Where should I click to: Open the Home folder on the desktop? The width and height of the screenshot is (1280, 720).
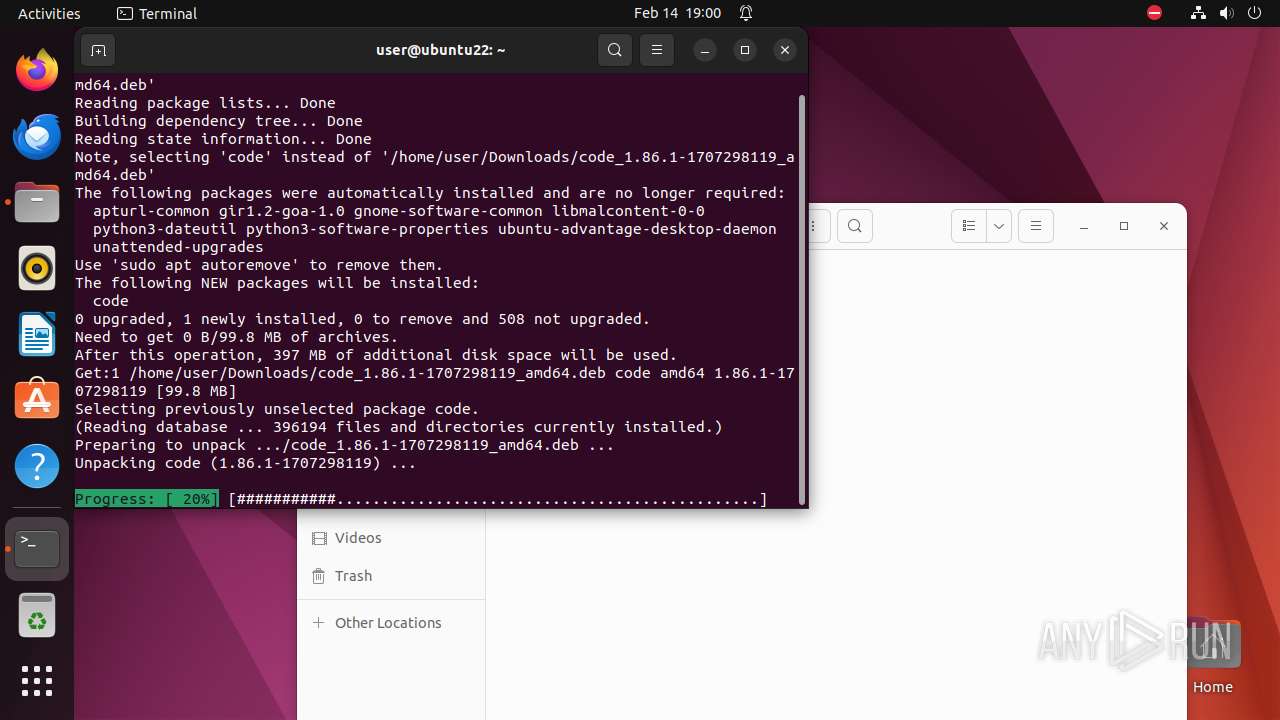coord(1212,656)
